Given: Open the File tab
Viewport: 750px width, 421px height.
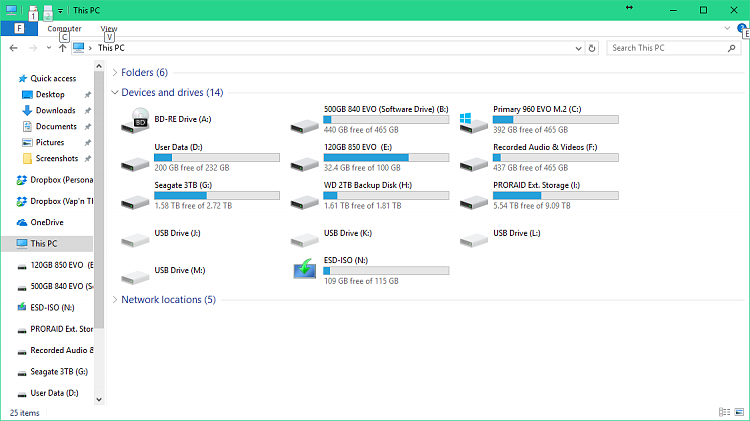Looking at the screenshot, I should (x=19, y=28).
